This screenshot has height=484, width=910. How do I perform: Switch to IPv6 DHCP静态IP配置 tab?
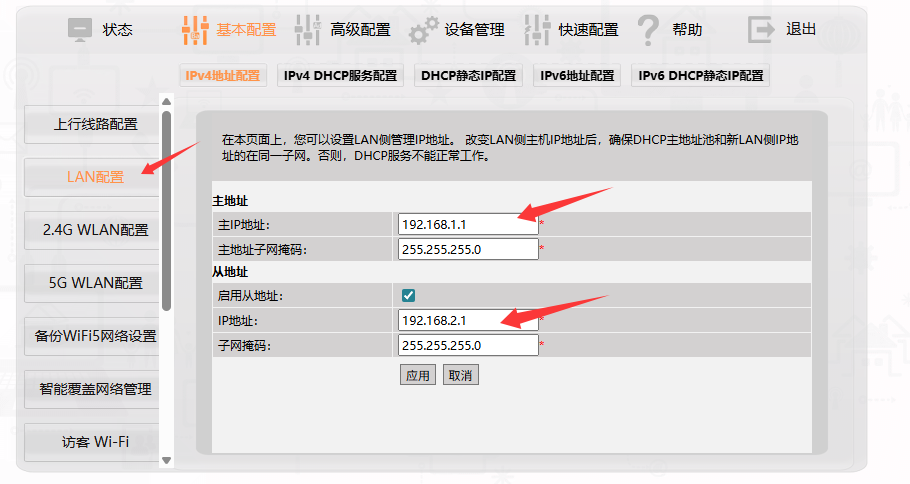700,75
